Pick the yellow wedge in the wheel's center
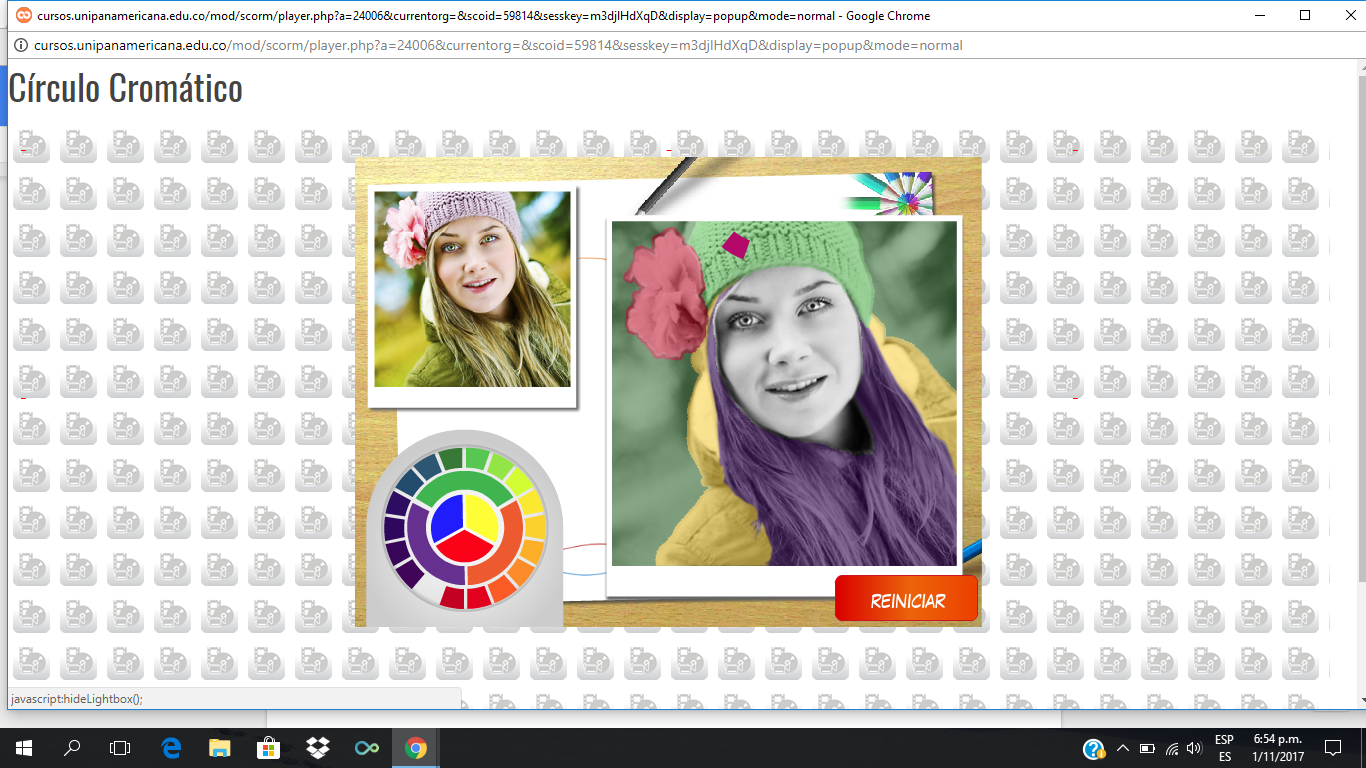1366x768 pixels. coord(481,516)
